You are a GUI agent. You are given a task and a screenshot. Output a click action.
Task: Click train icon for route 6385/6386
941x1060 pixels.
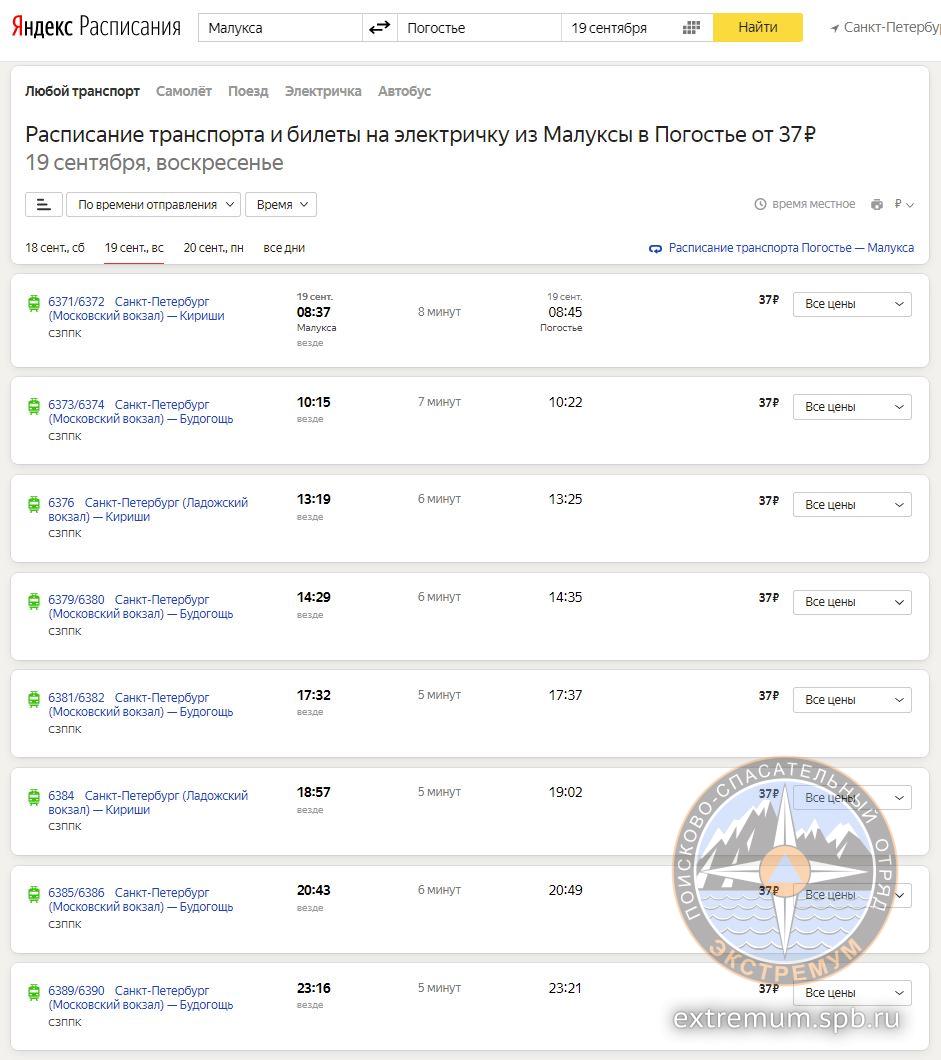pyautogui.click(x=33, y=895)
